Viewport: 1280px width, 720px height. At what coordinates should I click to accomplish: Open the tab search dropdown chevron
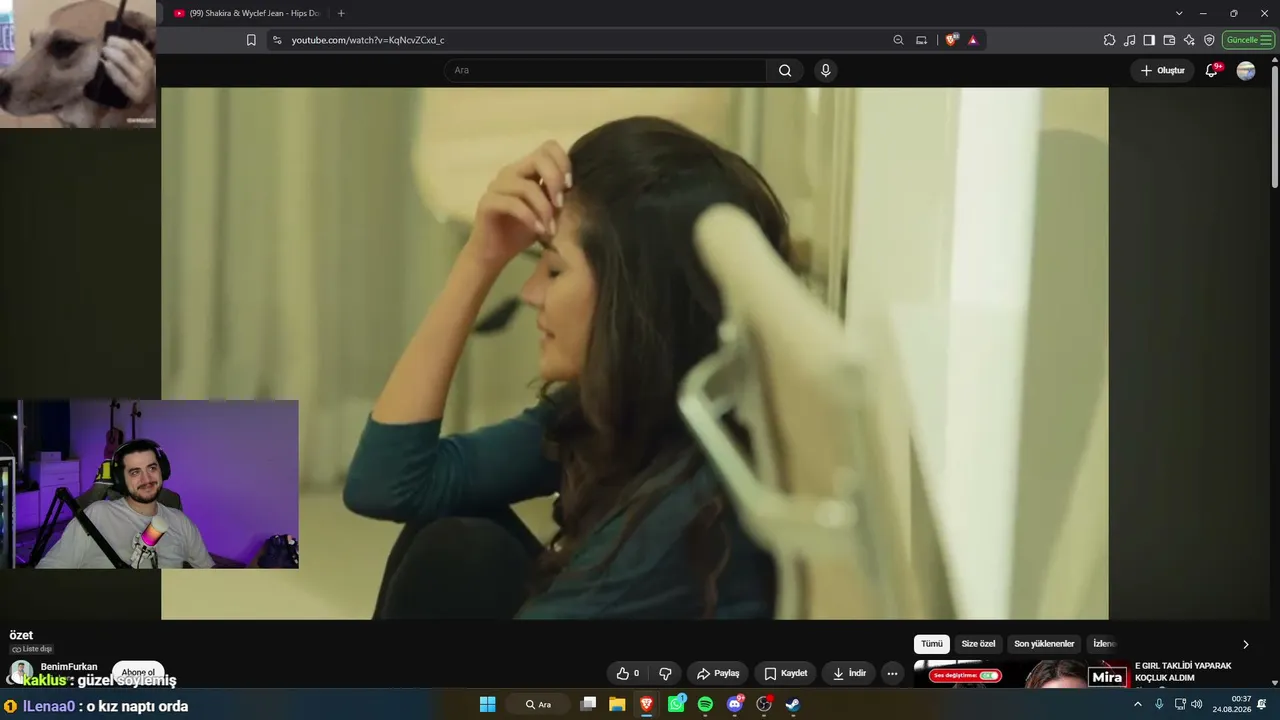(1179, 13)
